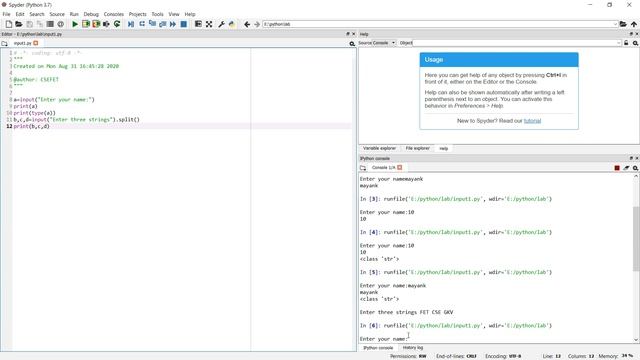This screenshot has width=640, height=360.
Task: Continue execution until next breakpoint
Action: 173,24
